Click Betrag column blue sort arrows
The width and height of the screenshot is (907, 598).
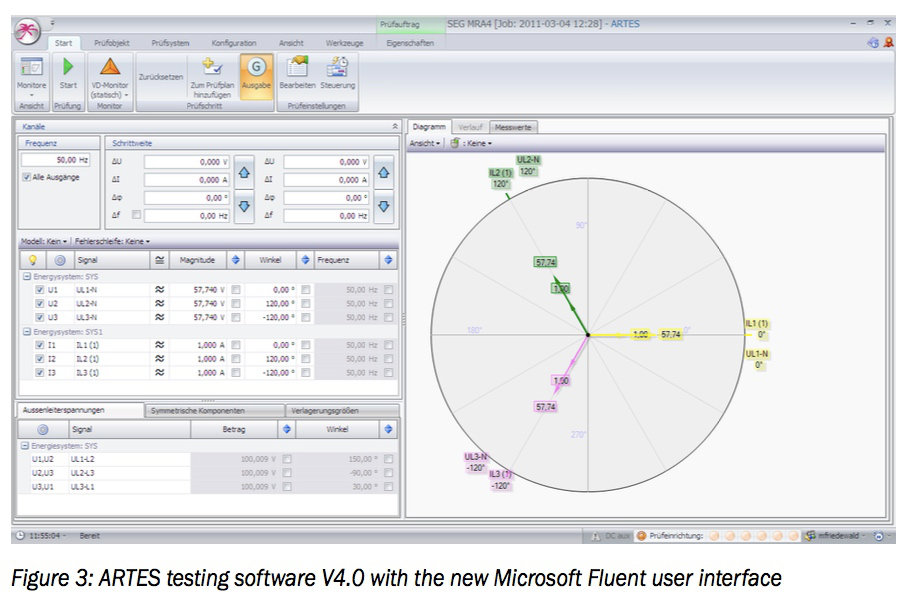(x=286, y=429)
